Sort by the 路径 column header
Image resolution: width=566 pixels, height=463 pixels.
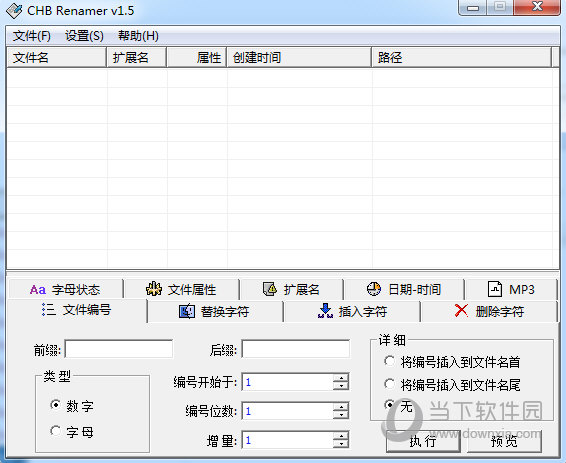(462, 57)
